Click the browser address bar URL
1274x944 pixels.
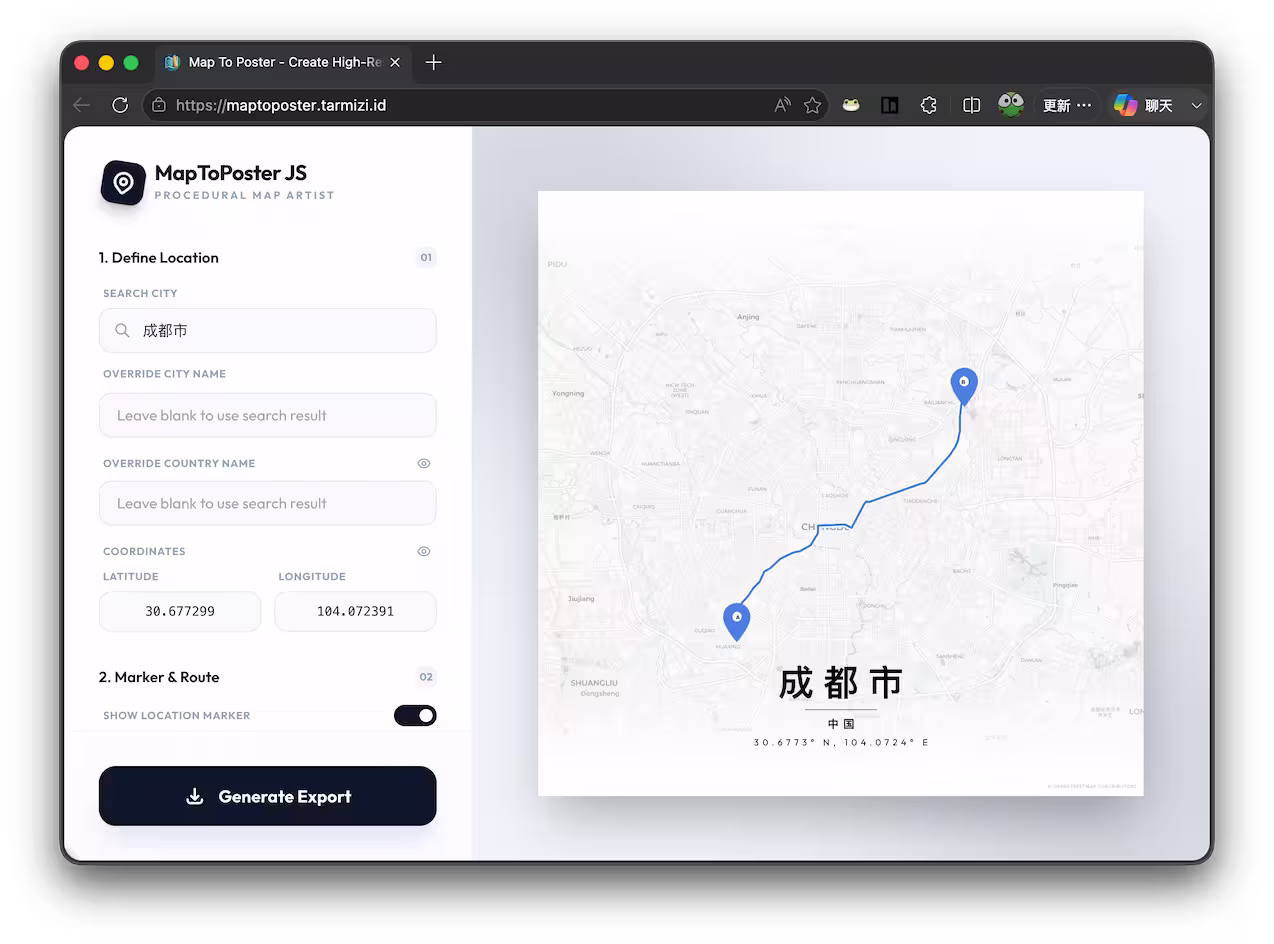pyautogui.click(x=281, y=105)
